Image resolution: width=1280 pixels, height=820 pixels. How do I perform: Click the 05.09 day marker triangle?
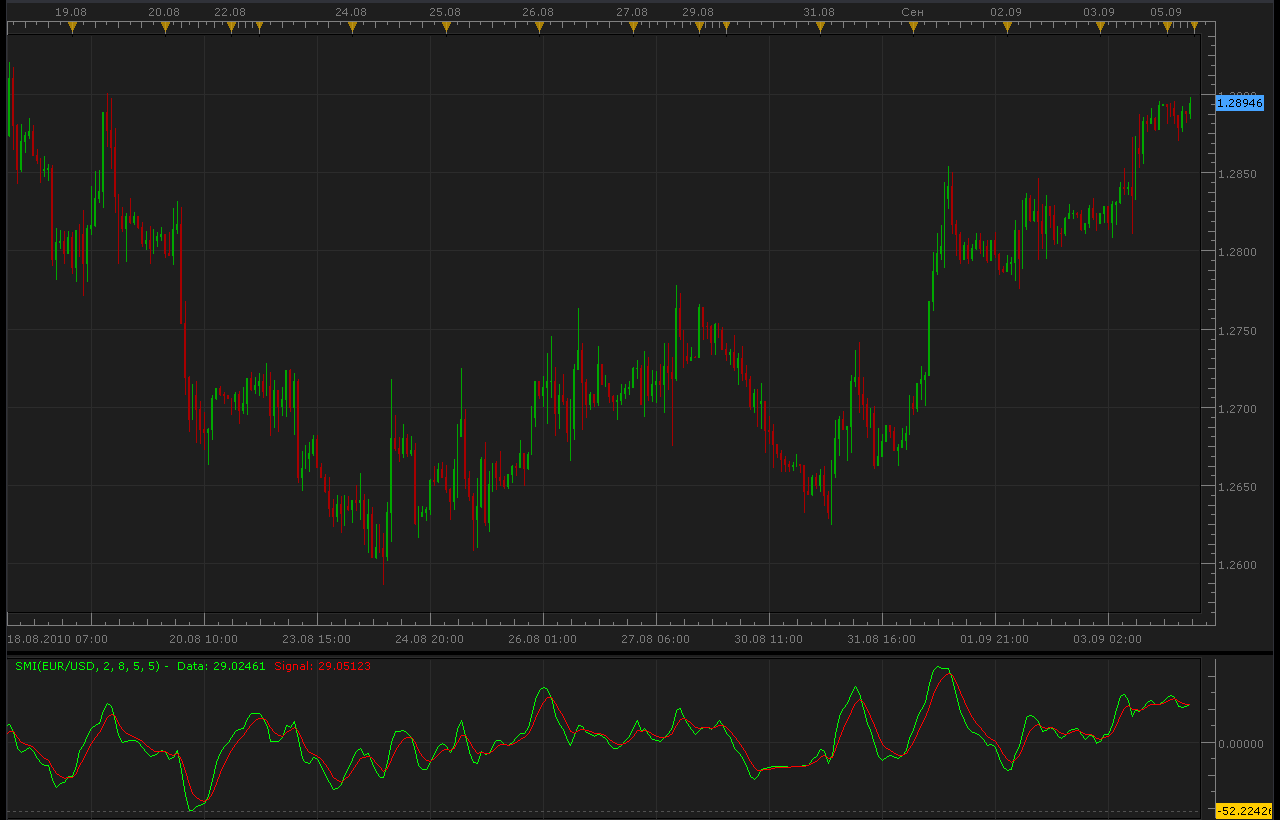1167,28
